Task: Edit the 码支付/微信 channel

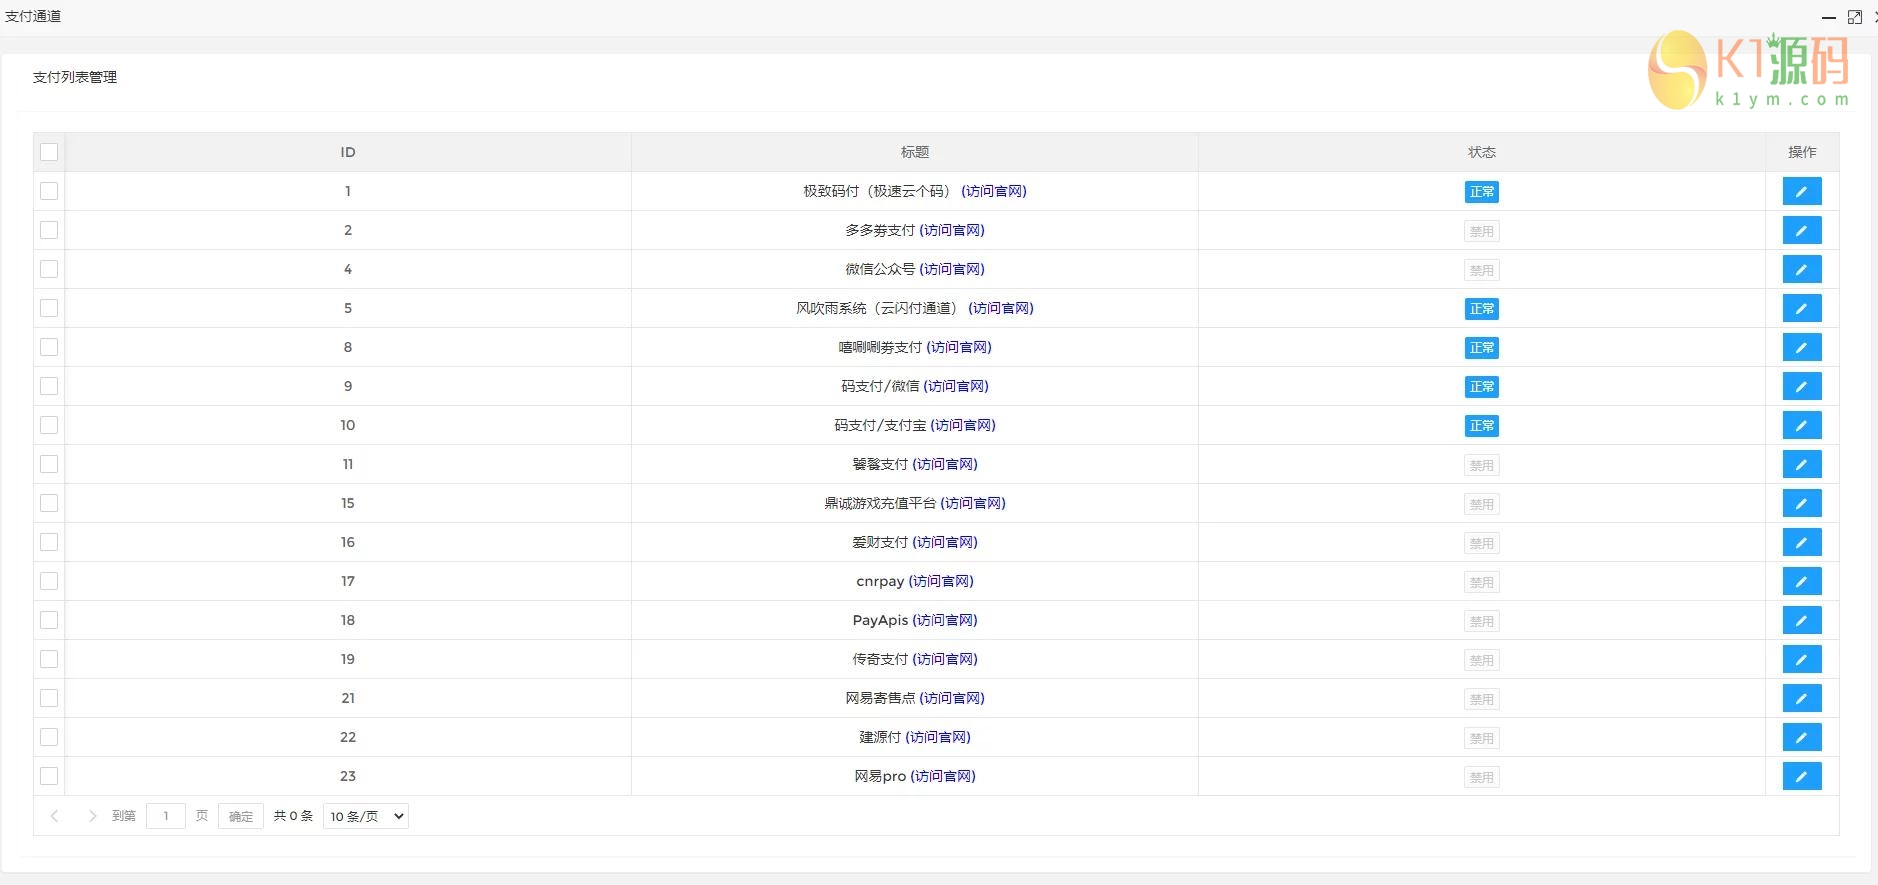Action: tap(1801, 386)
